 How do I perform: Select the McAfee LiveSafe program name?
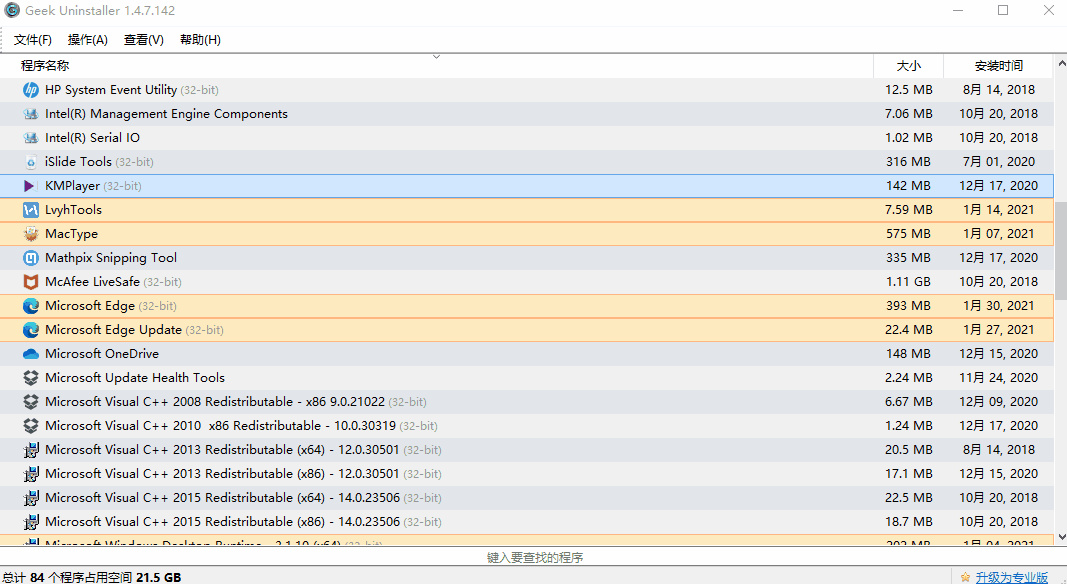click(93, 282)
